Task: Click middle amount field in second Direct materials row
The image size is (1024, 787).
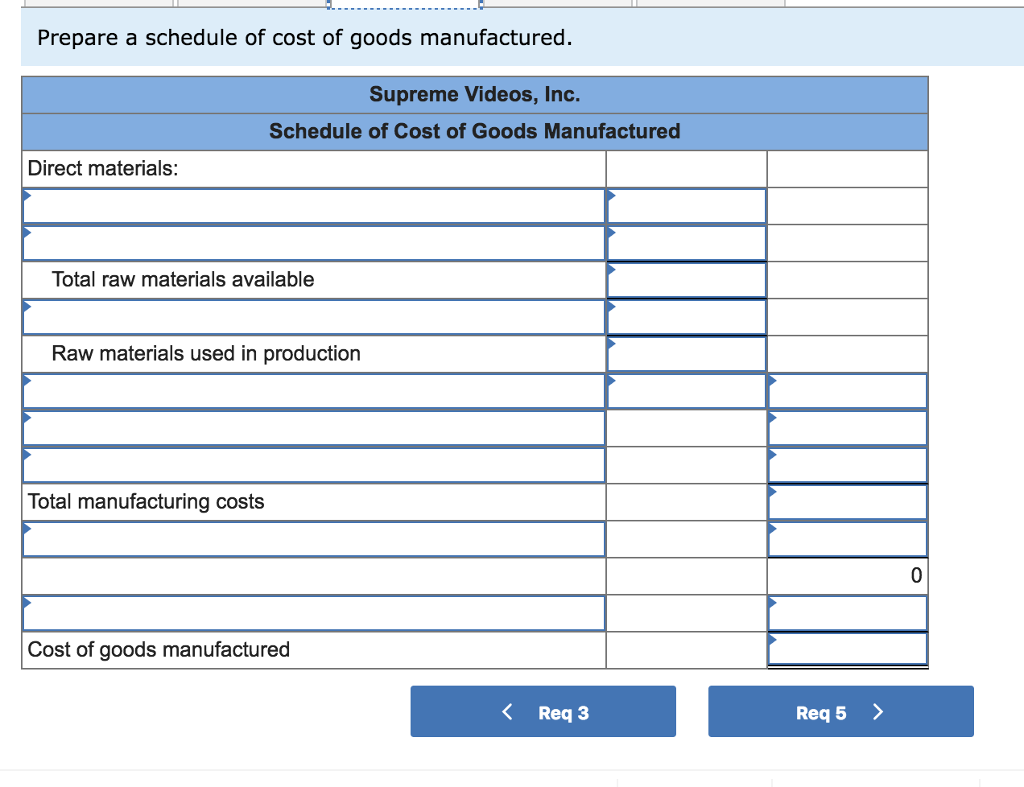Action: coord(686,243)
